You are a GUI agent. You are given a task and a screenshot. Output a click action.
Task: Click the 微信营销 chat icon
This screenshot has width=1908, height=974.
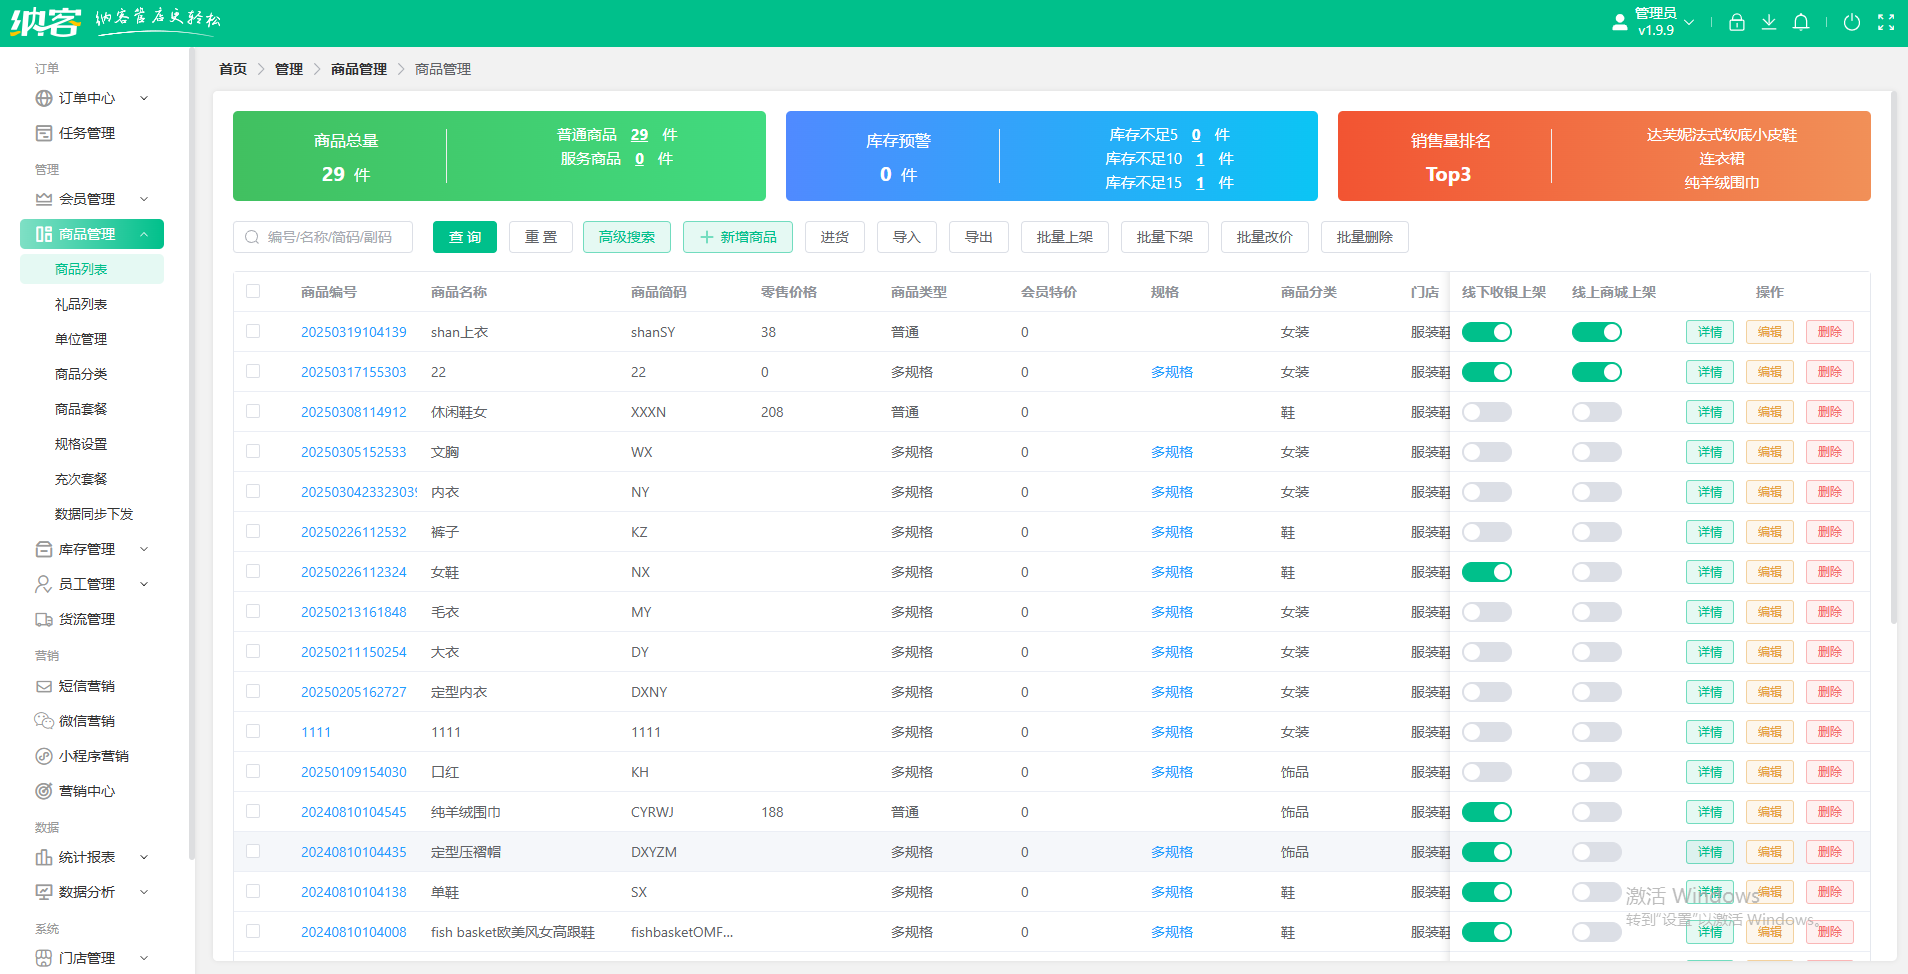coord(44,721)
